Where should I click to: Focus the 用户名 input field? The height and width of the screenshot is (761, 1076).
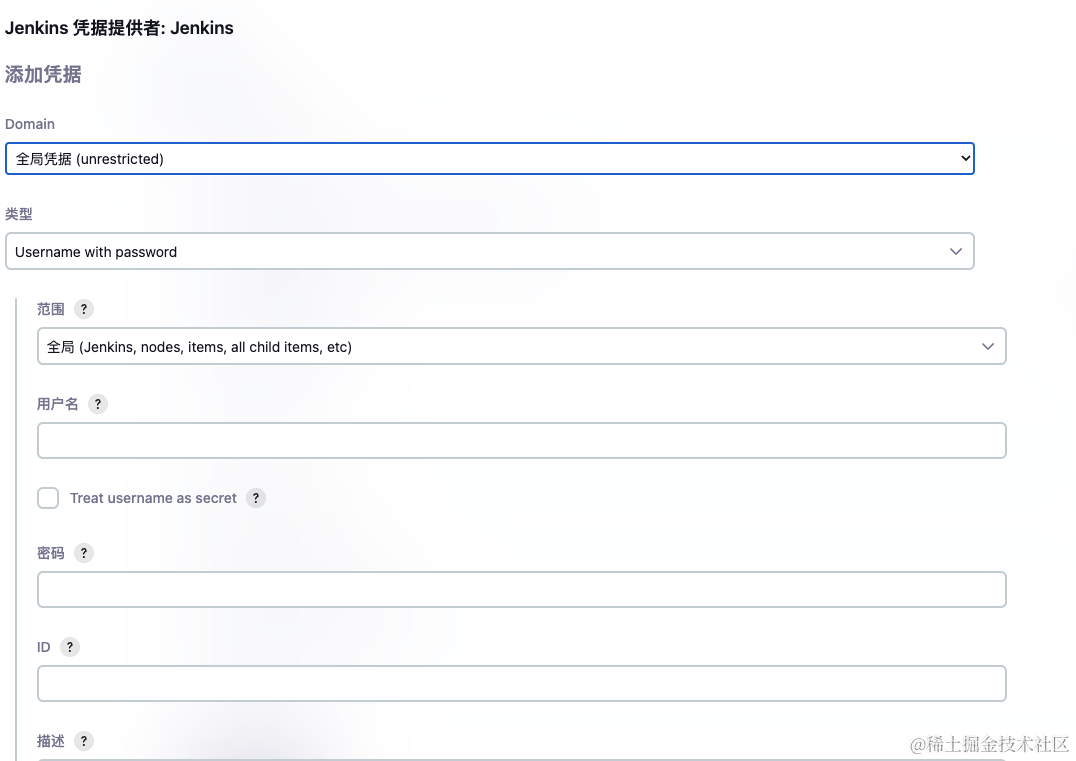522,441
